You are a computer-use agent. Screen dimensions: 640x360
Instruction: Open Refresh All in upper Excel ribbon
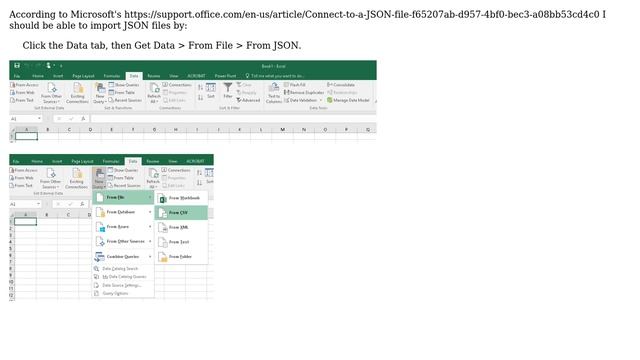[x=154, y=93]
